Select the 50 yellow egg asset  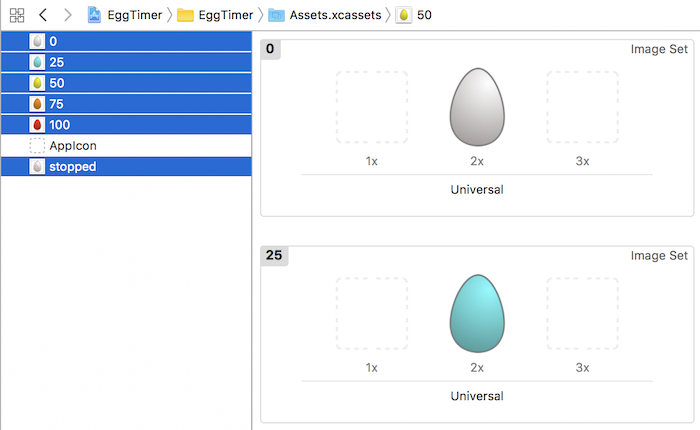56,83
